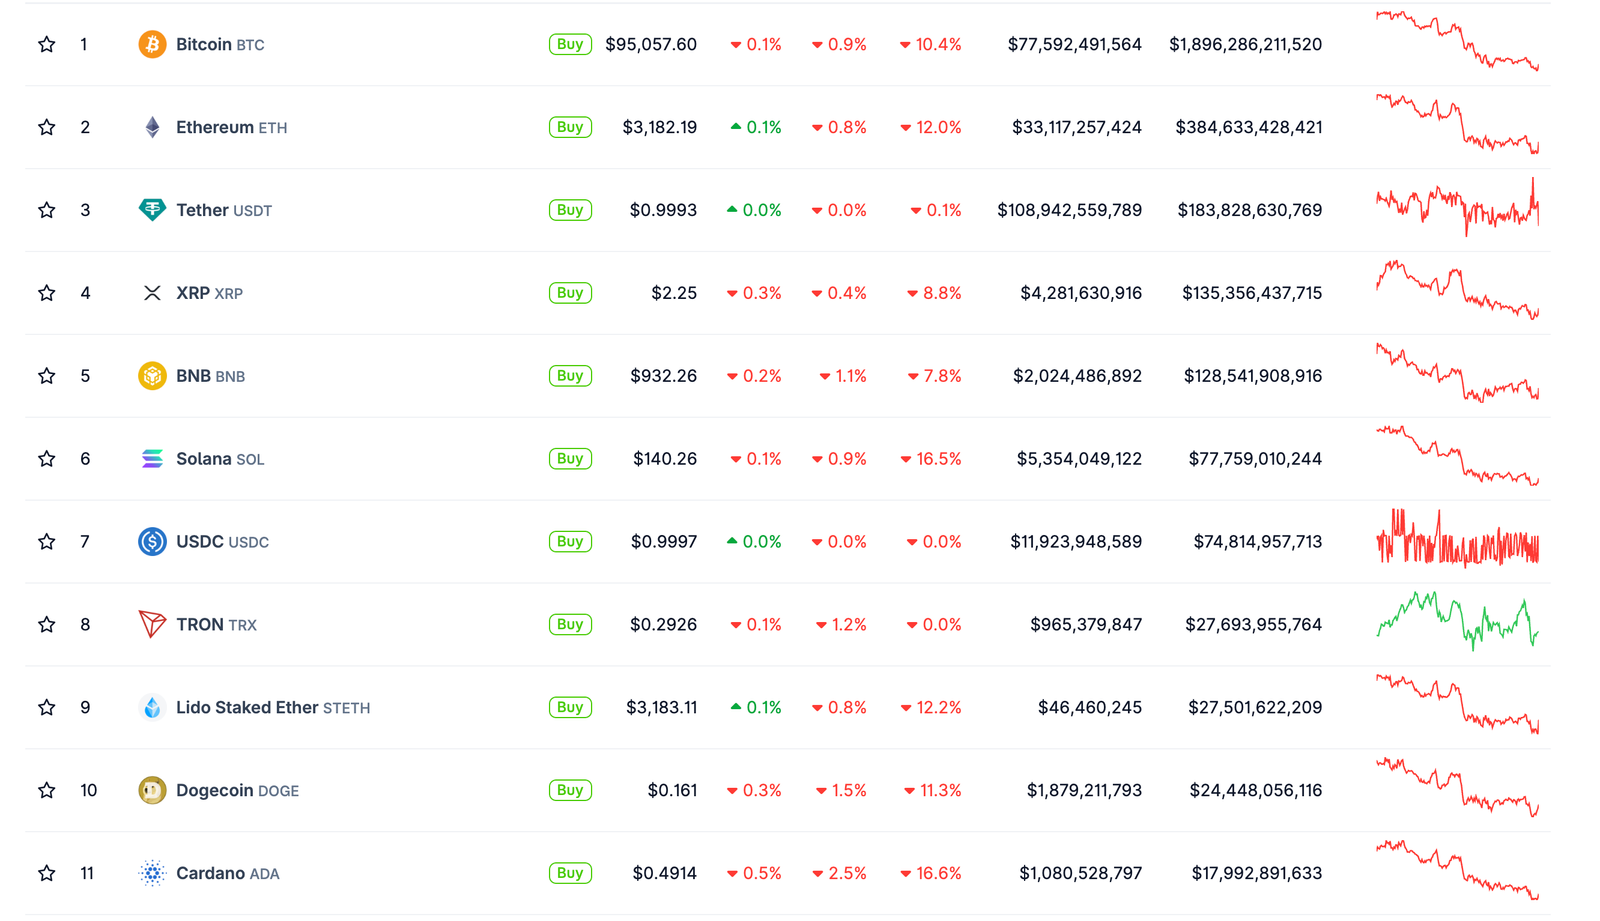
Task: Add Bitcoin to watchlist with star
Action: [x=46, y=44]
